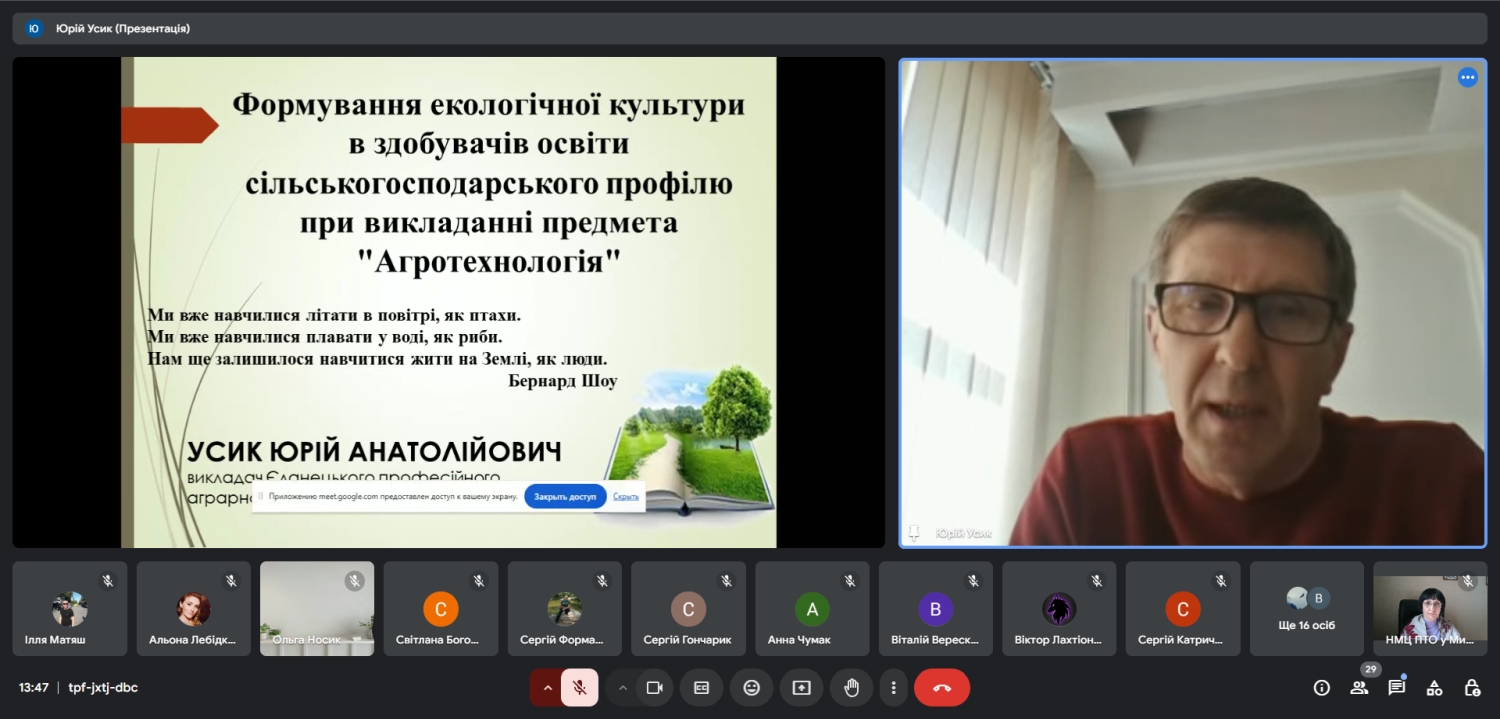Leave the call with the red hang-up button
Image resolution: width=1500 pixels, height=719 pixels.
click(942, 688)
